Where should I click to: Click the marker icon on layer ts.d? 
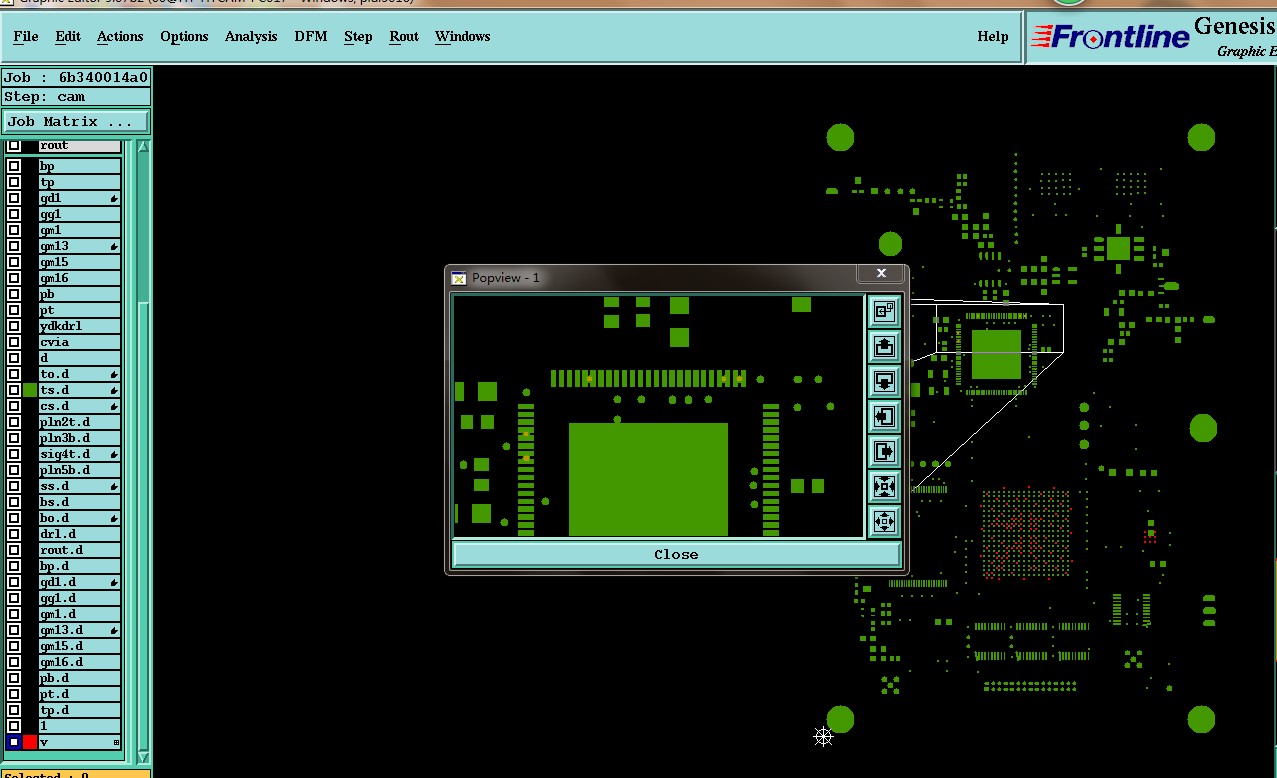pos(114,390)
